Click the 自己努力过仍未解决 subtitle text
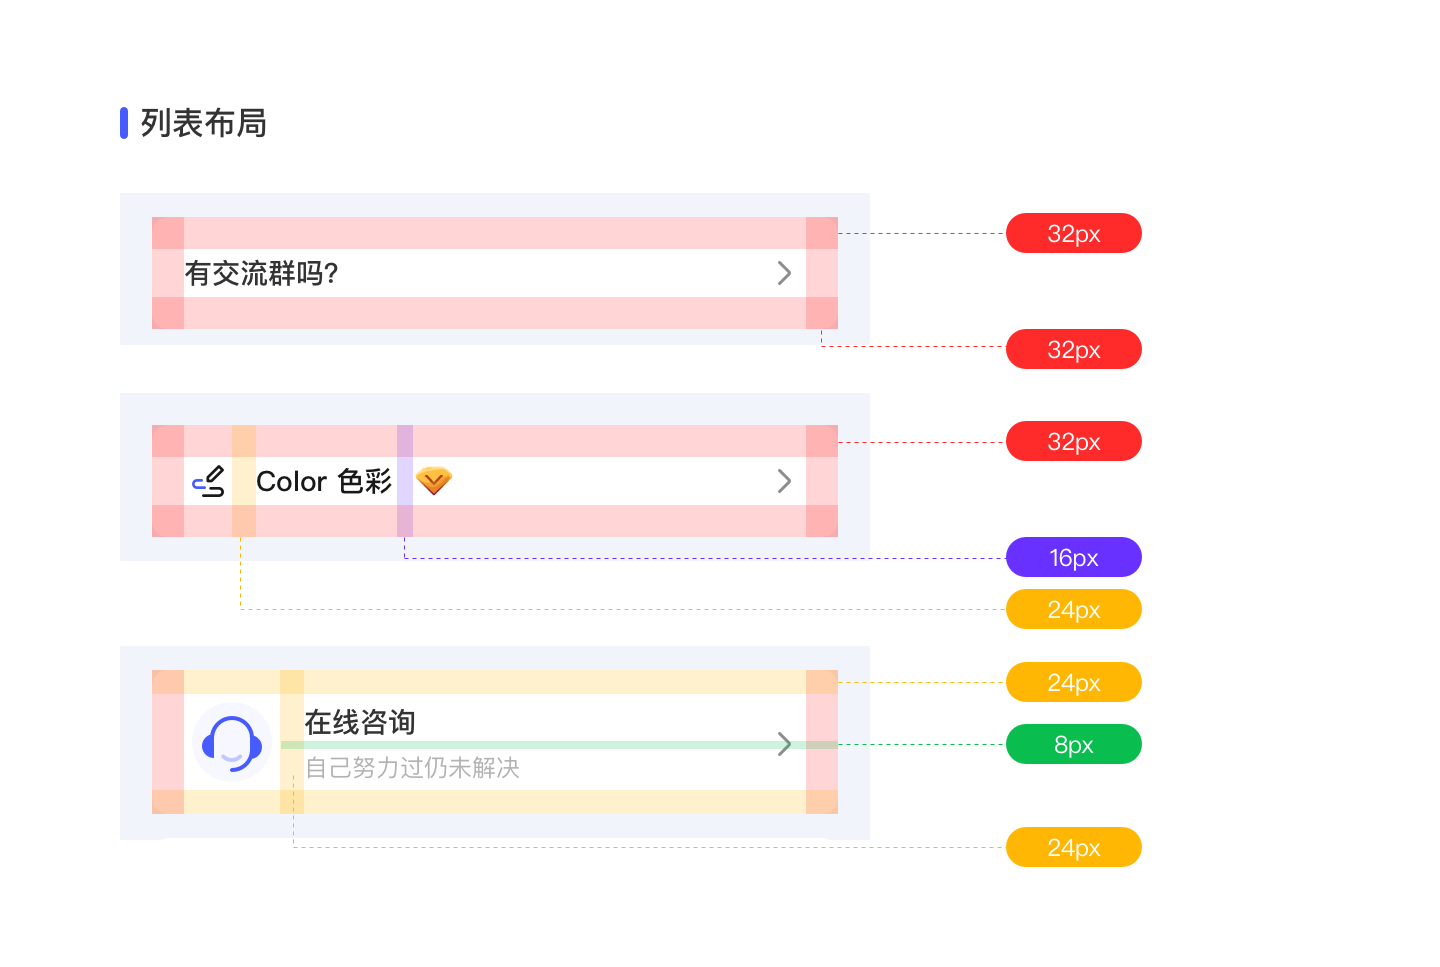1440x967 pixels. pyautogui.click(x=411, y=768)
